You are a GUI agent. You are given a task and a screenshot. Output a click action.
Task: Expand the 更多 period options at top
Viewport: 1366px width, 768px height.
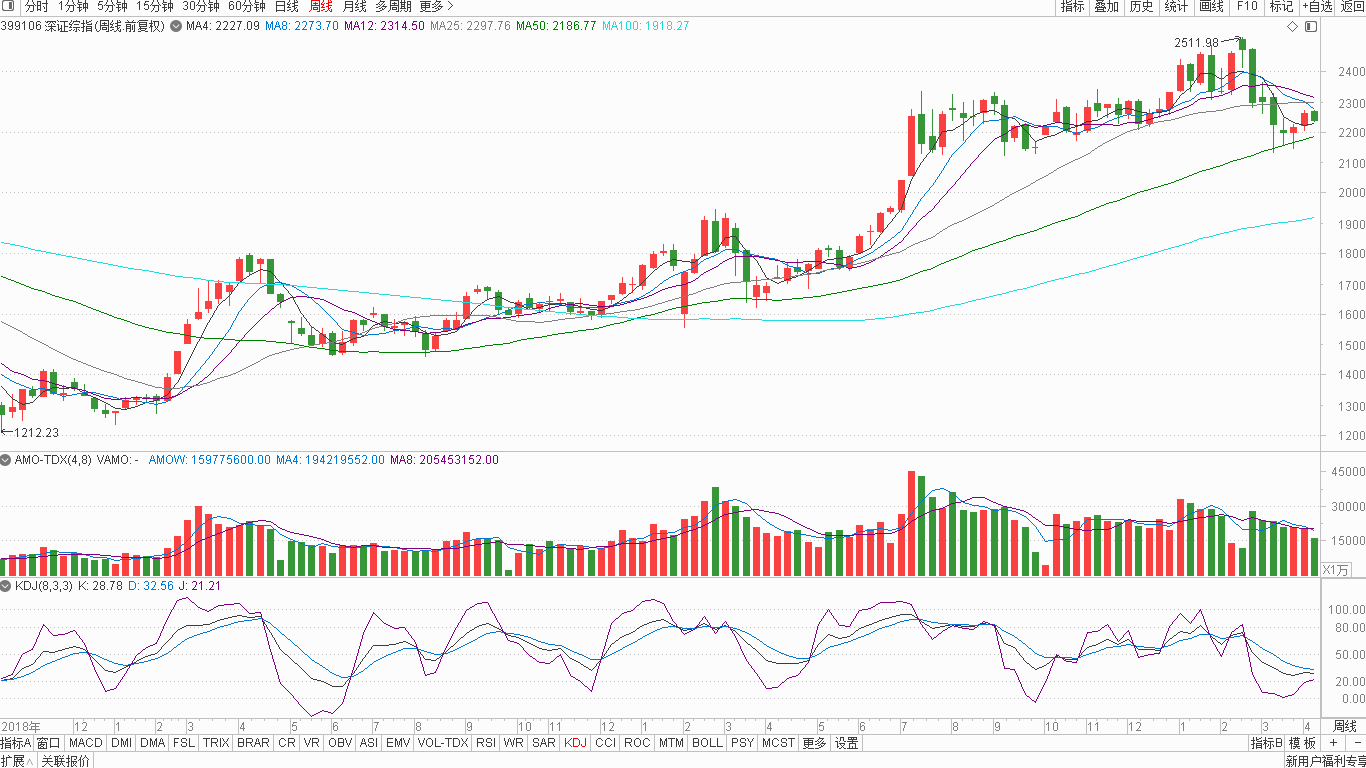(436, 7)
